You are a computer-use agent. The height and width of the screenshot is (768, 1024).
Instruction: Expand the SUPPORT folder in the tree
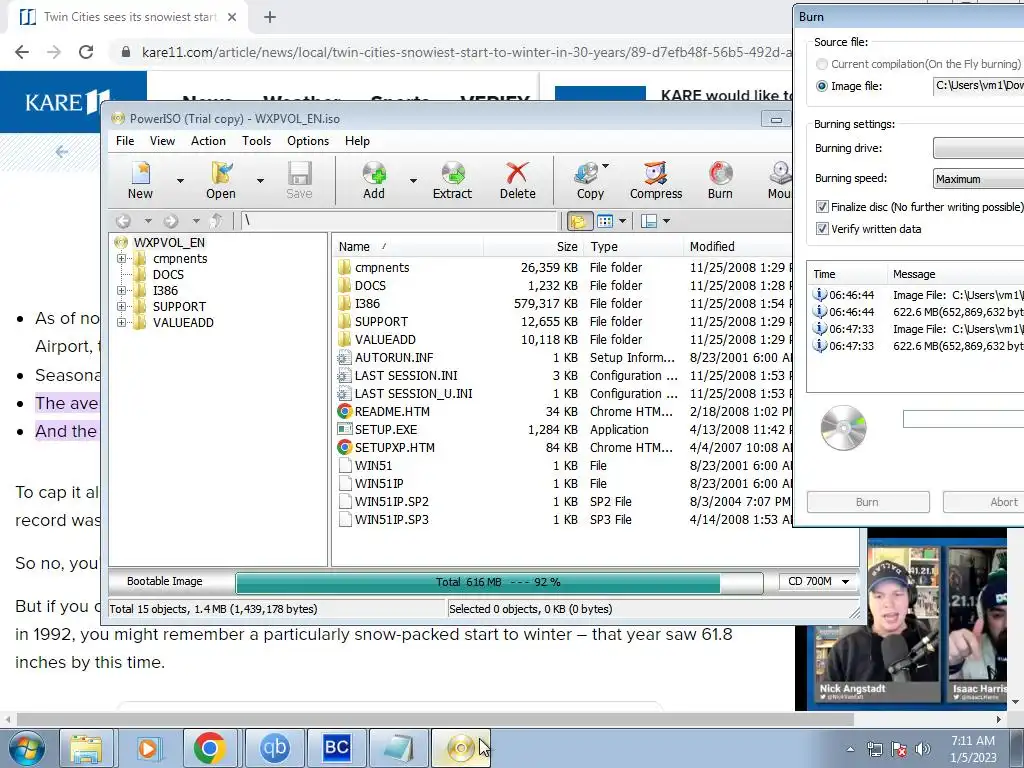[121, 306]
